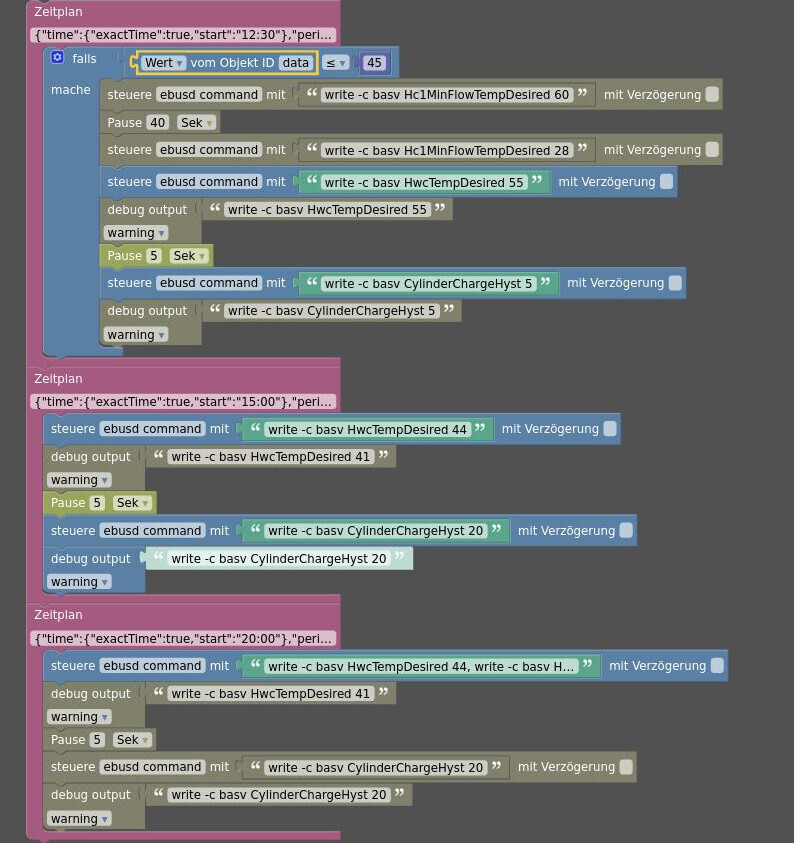
Task: Click the 15:00 schedule time field
Action: [x=183, y=402]
